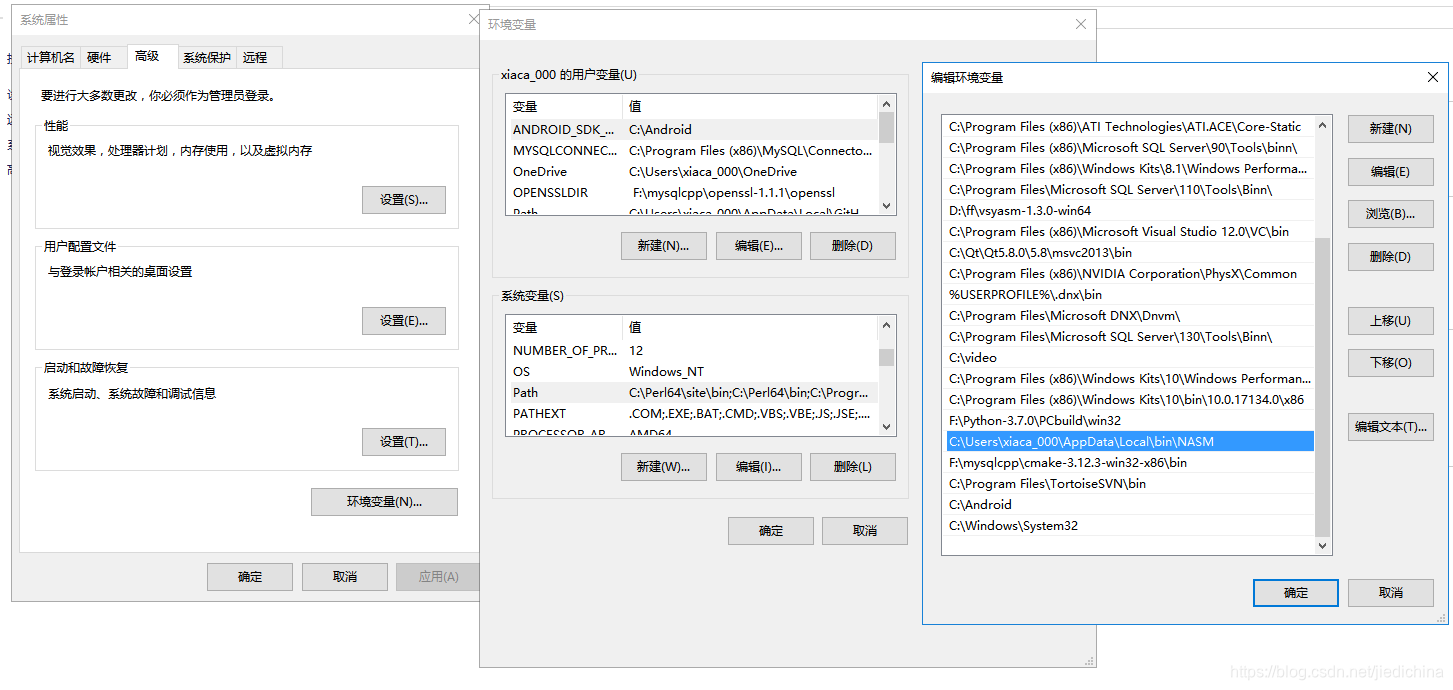Select NVIDIA PhysX\Common path entry

pyautogui.click(x=1130, y=273)
